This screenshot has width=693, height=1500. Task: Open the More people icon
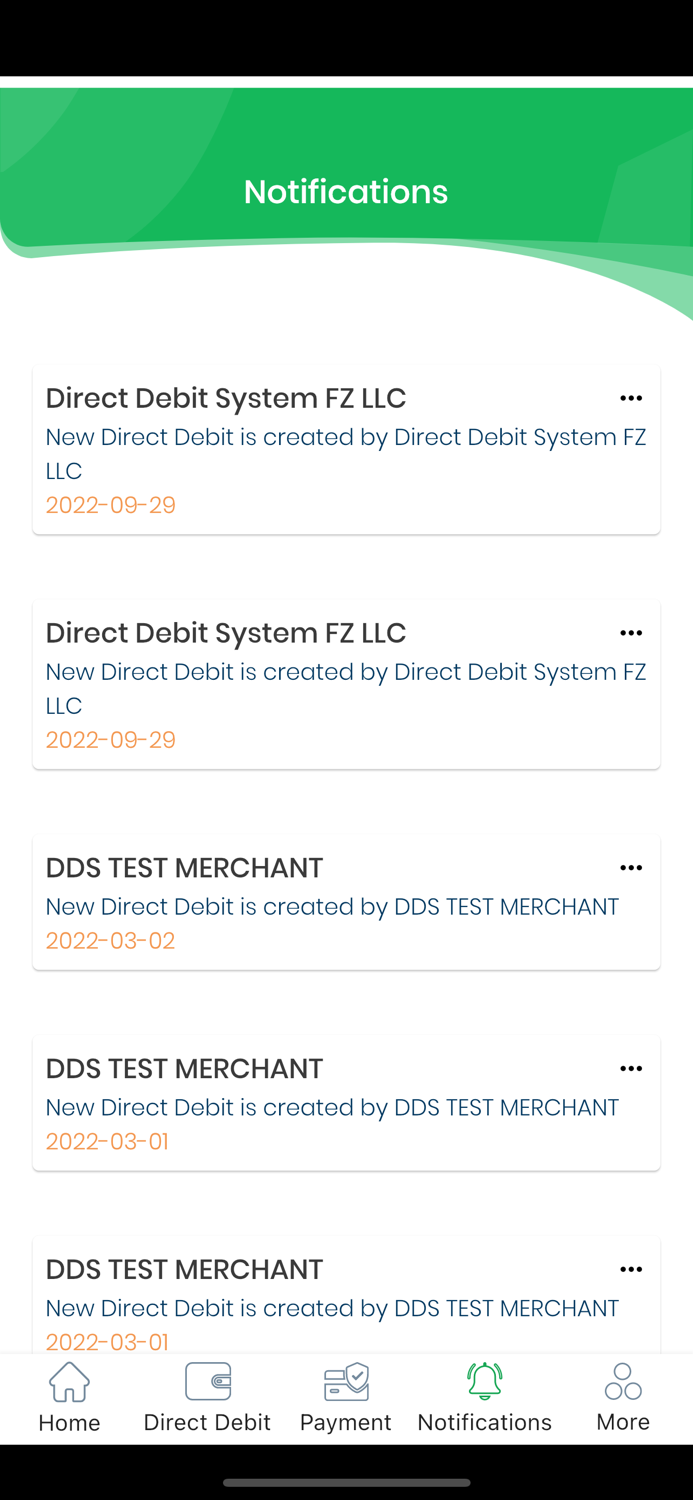tap(622, 1381)
